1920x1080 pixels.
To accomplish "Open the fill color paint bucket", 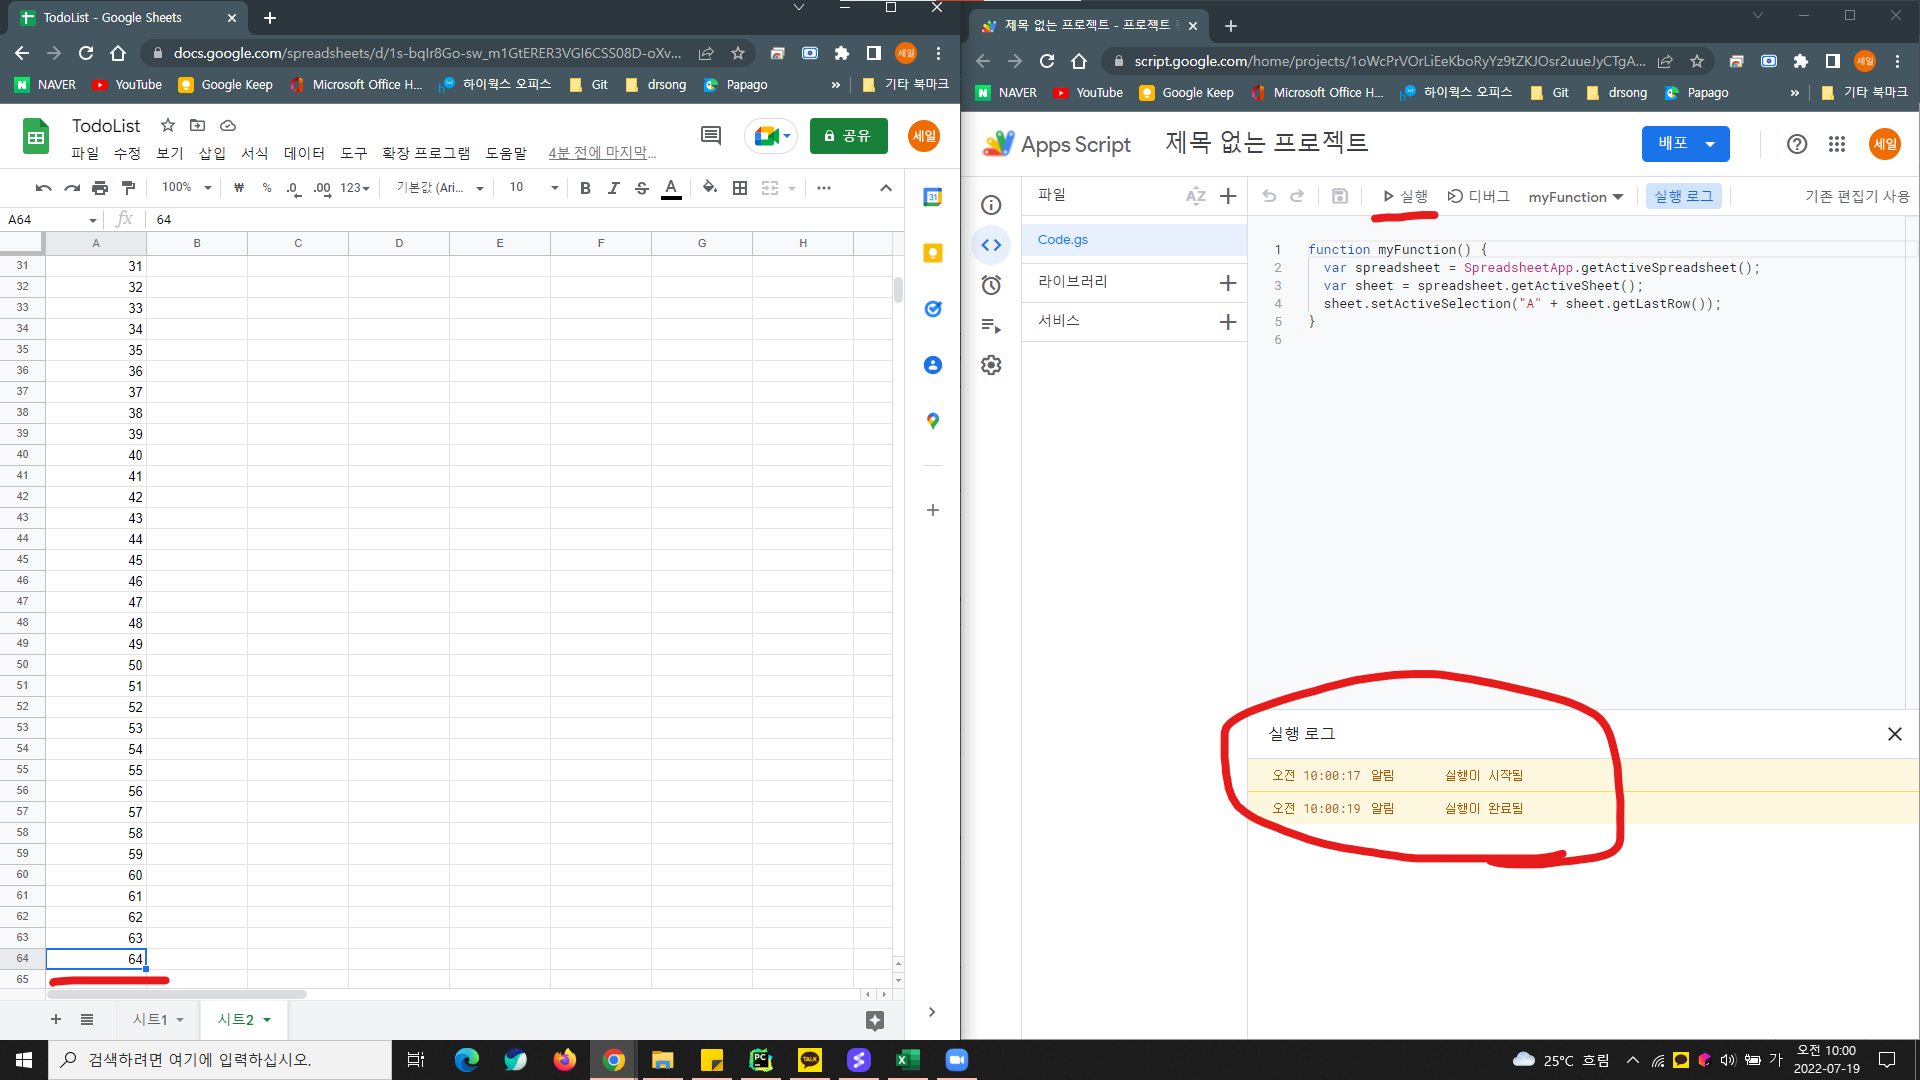I will point(709,187).
